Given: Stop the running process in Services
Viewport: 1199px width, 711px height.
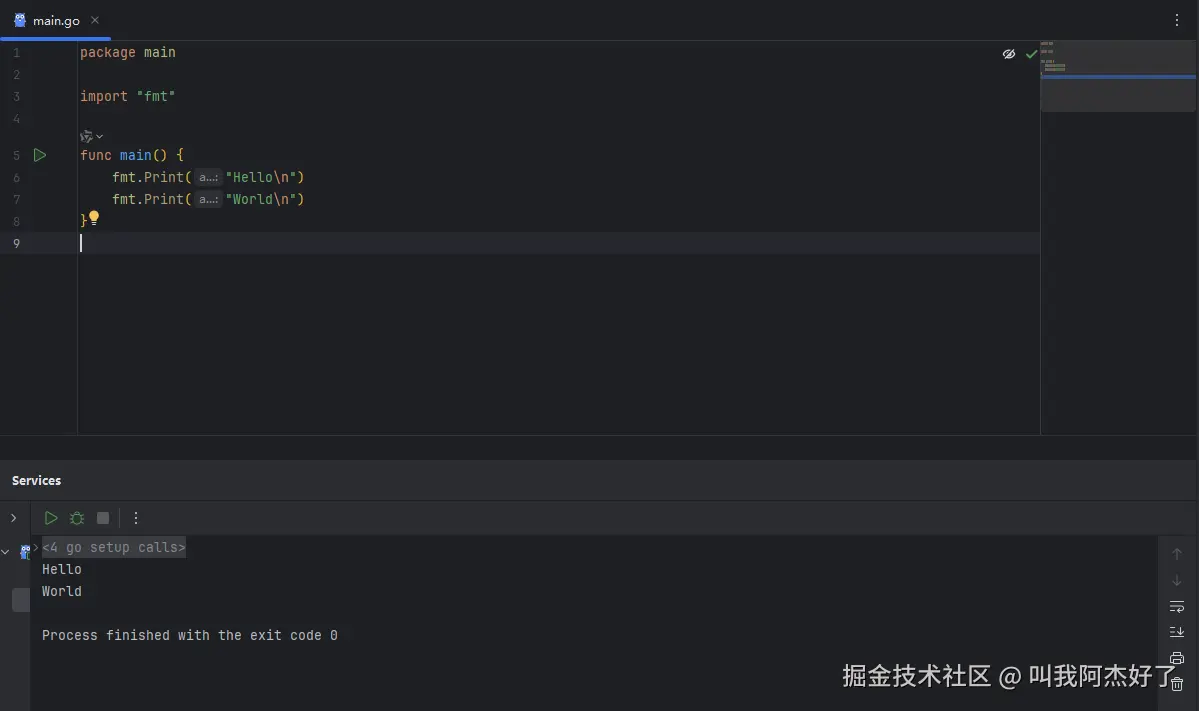Looking at the screenshot, I should pos(102,518).
